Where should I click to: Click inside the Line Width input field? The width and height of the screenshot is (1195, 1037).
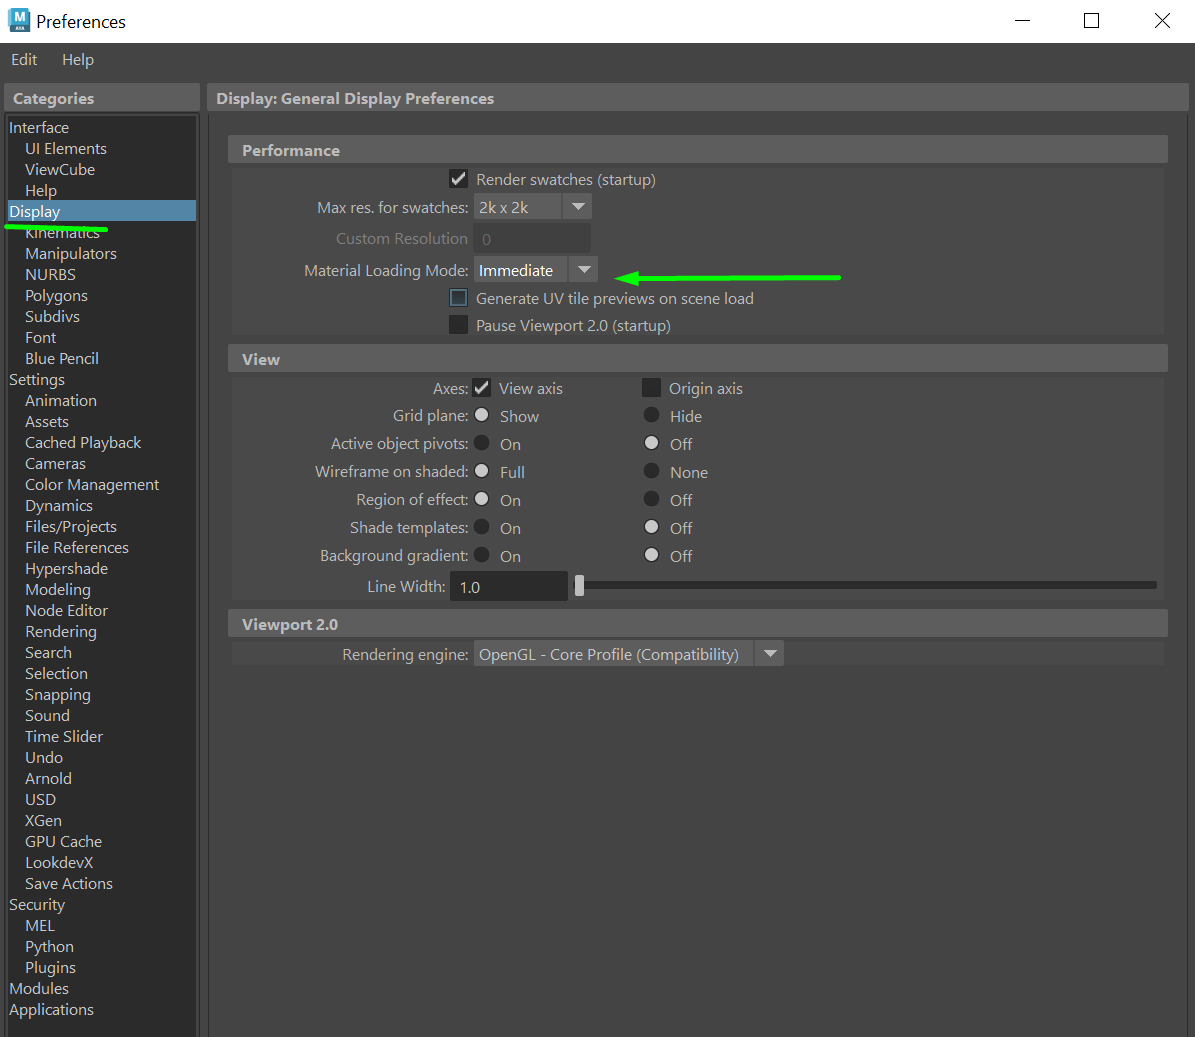(x=505, y=586)
